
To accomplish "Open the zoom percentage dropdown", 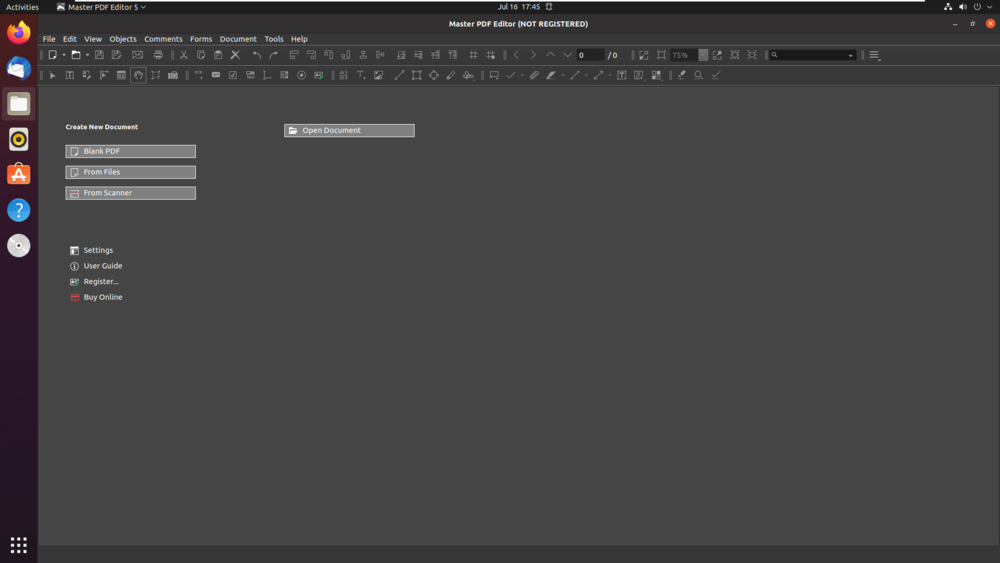I will pos(703,55).
